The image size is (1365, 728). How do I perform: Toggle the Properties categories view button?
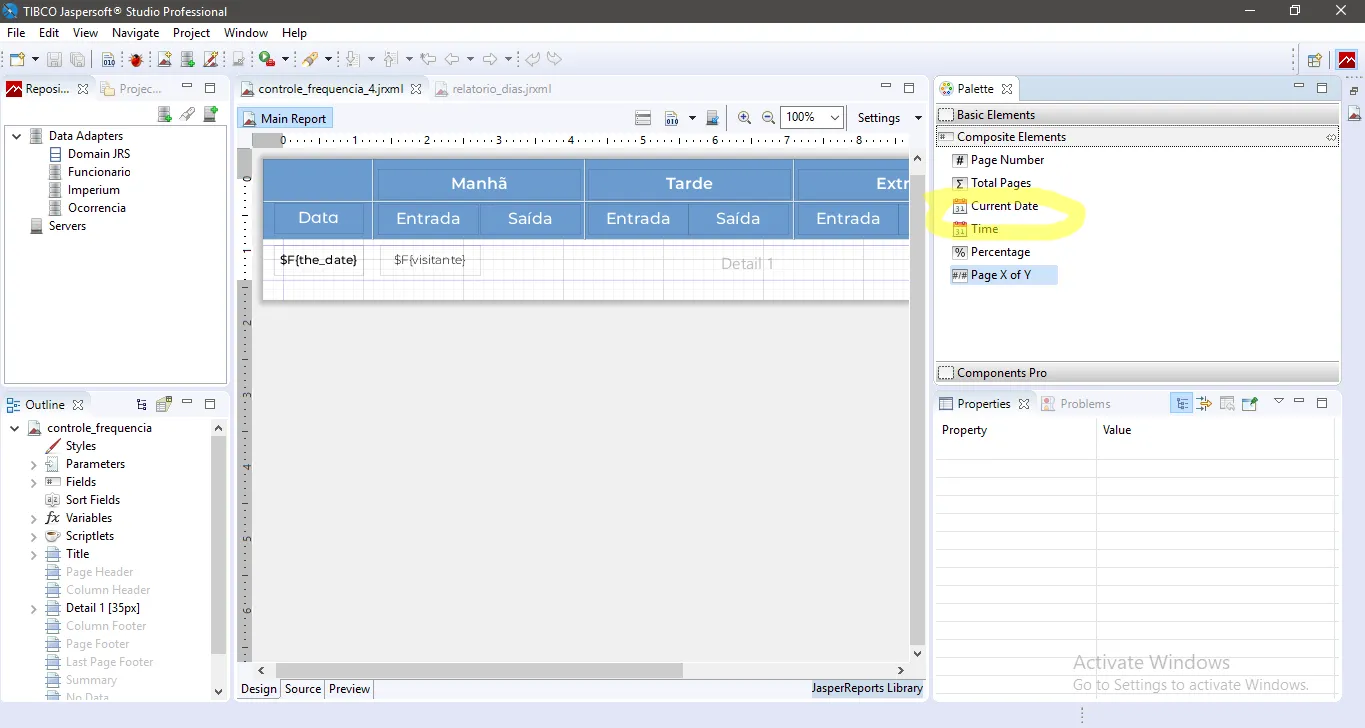click(1182, 404)
